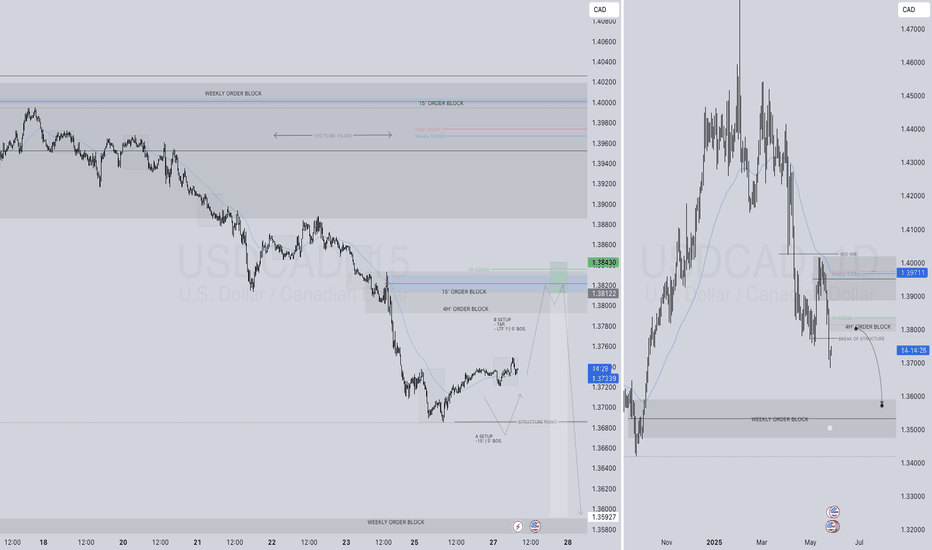Image resolution: width=932 pixels, height=550 pixels.
Task: Click date 28 on the time axis
Action: coord(568,542)
